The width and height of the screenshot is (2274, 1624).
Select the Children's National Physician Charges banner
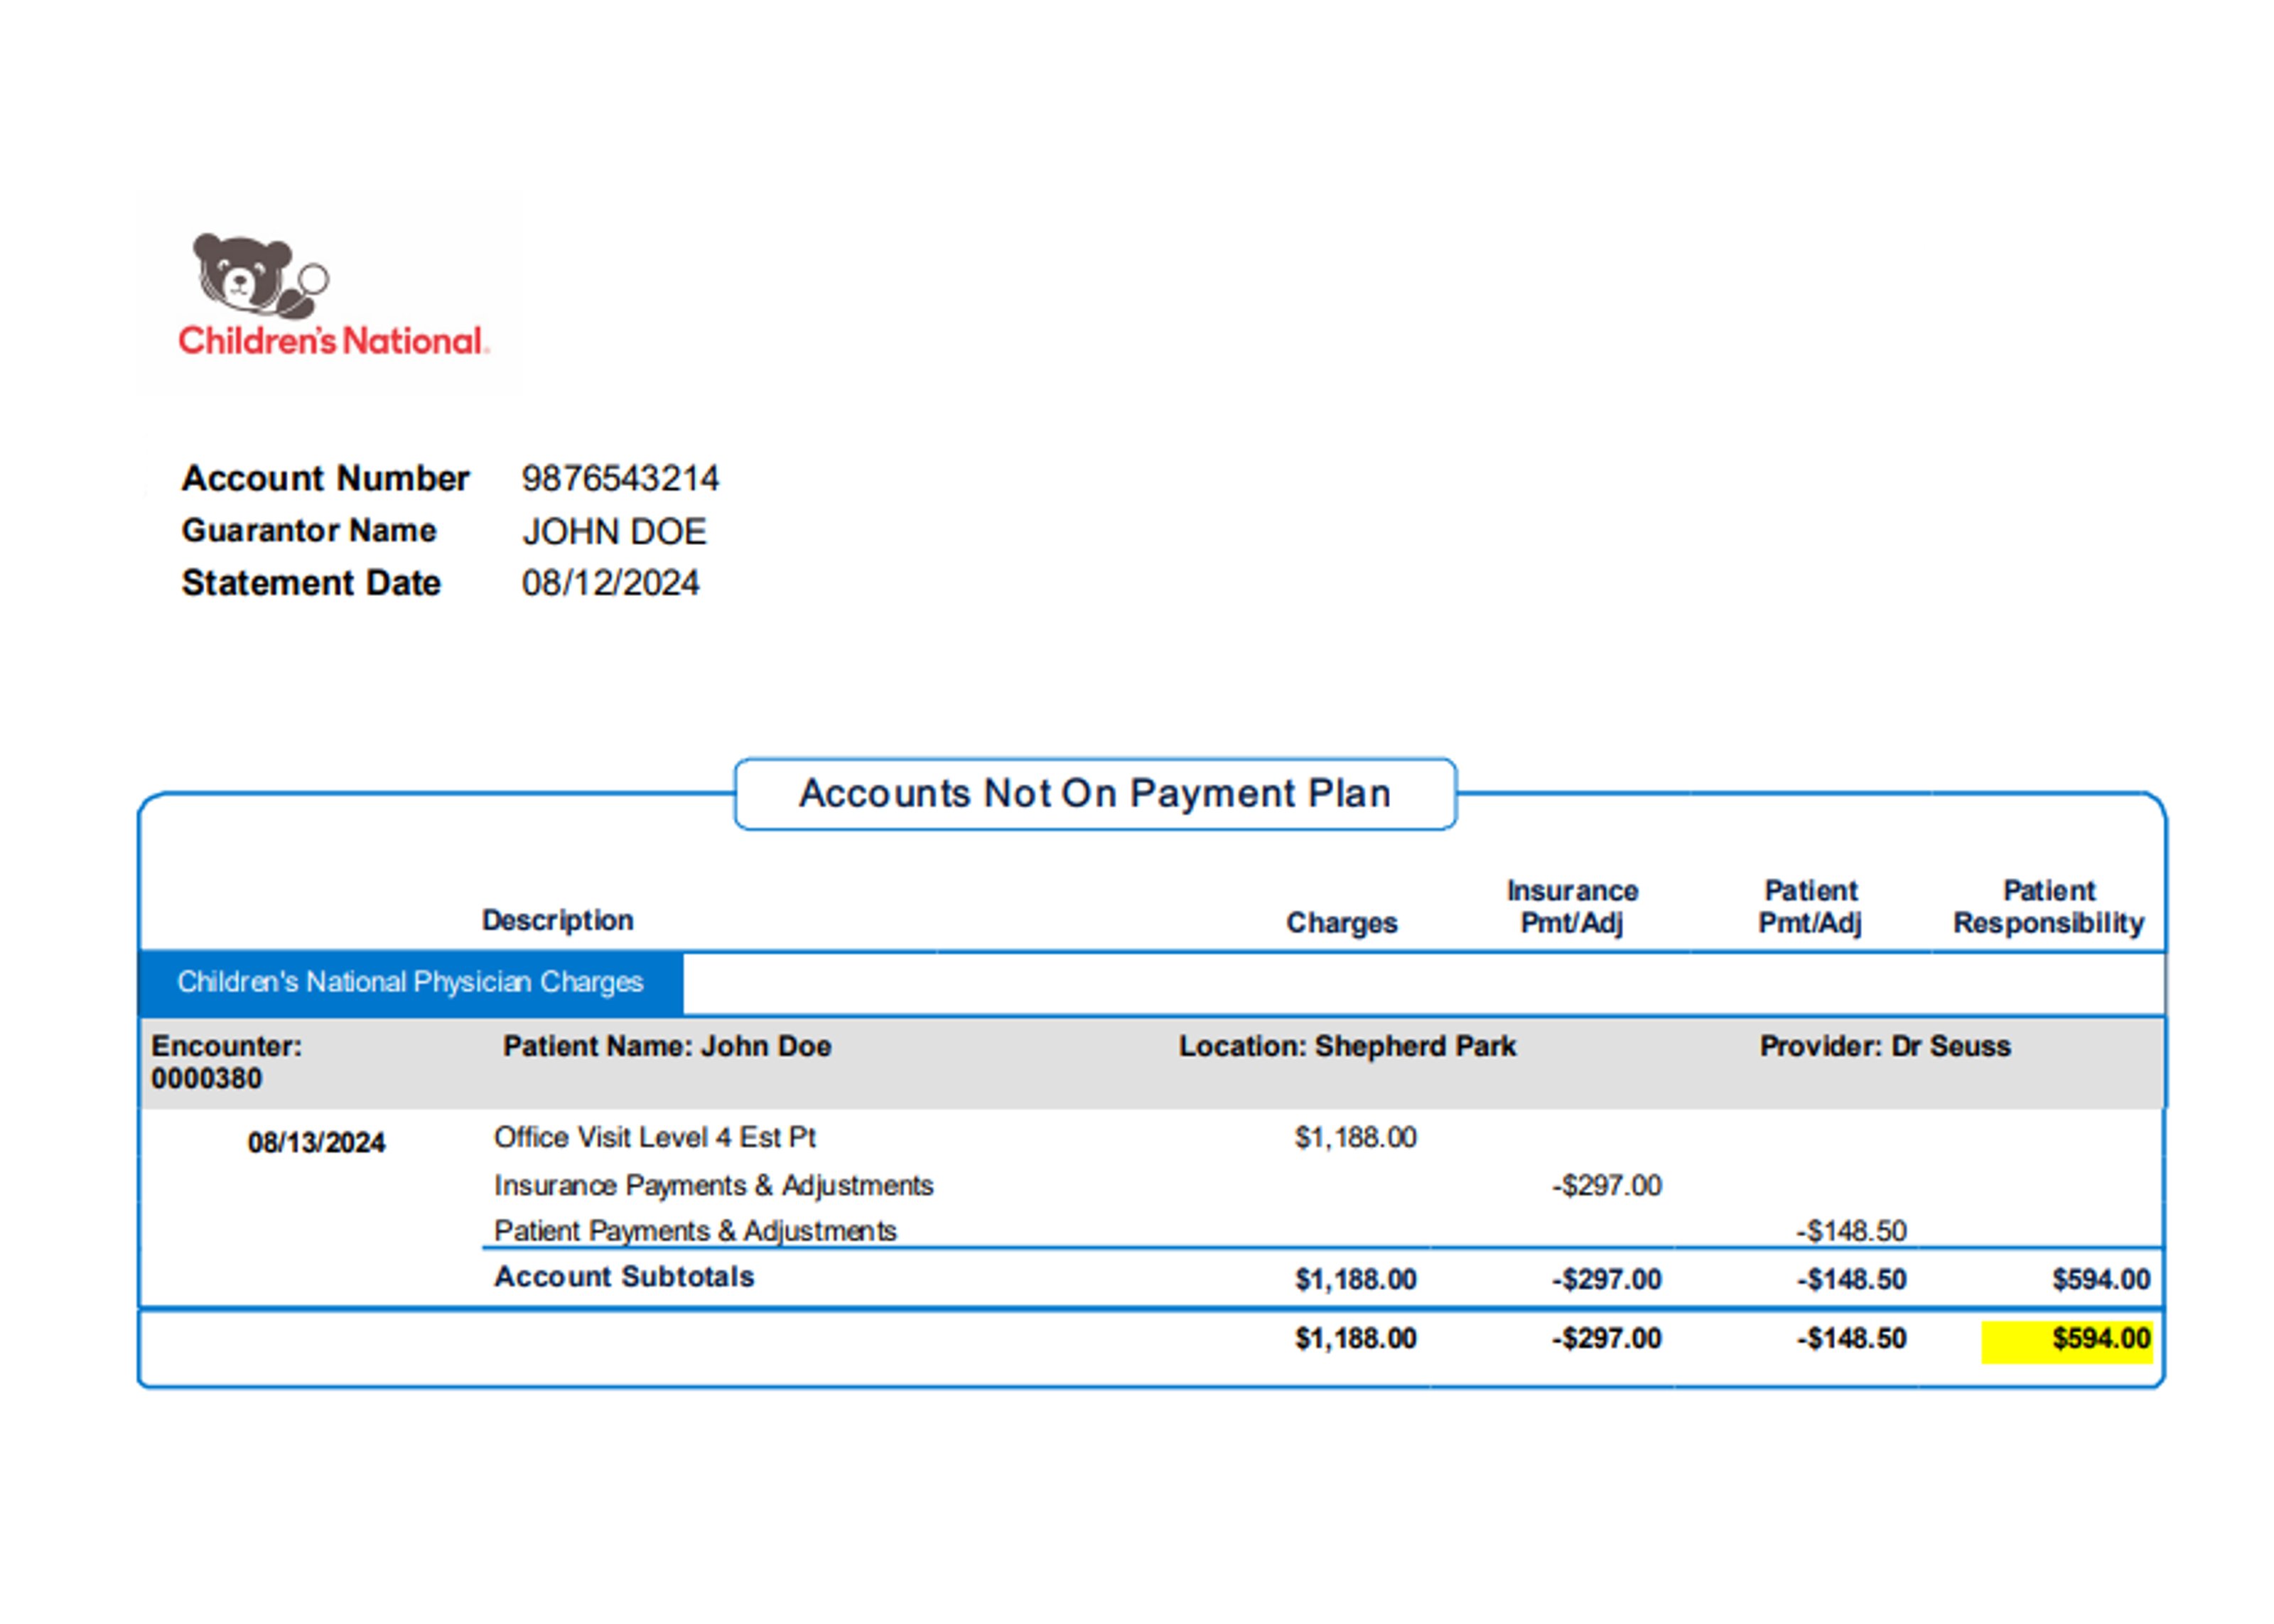(x=411, y=981)
